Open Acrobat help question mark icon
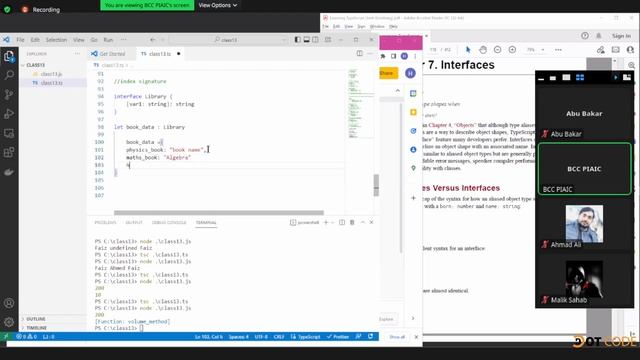Image resolution: width=640 pixels, height=360 pixels. point(585,36)
